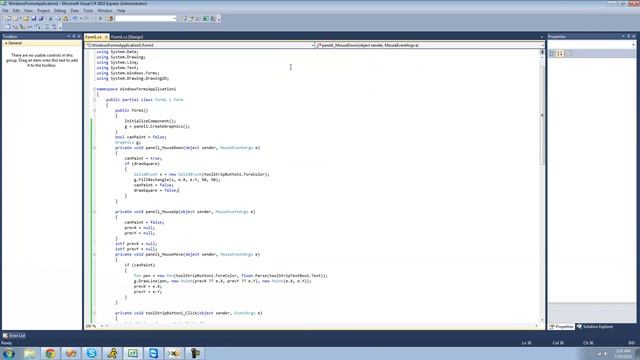The image size is (640, 360).
Task: Click the Open File folder icon
Action: coord(26,18)
